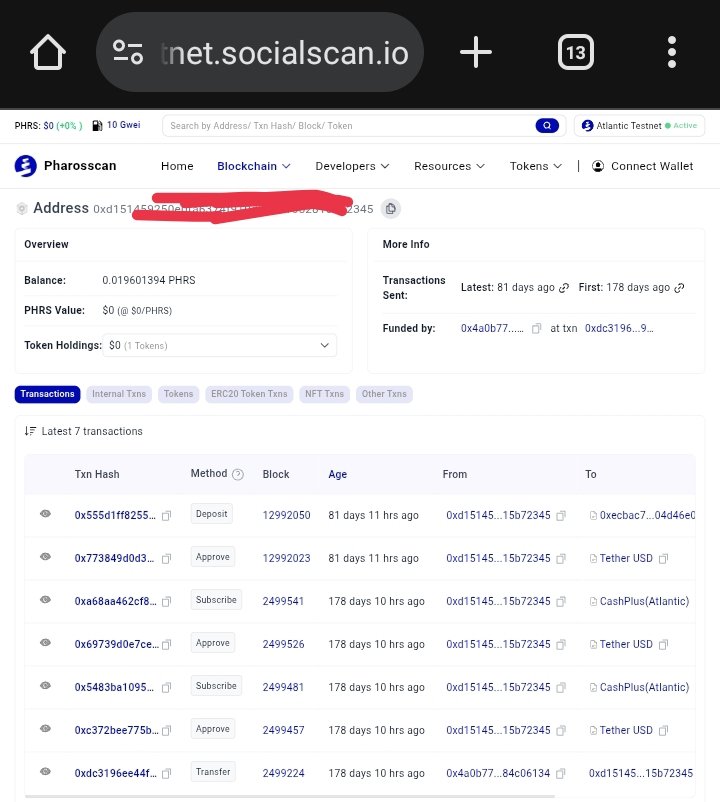Open funding txn 0xdc3196...9 link
This screenshot has height=802, width=720.
(x=619, y=328)
